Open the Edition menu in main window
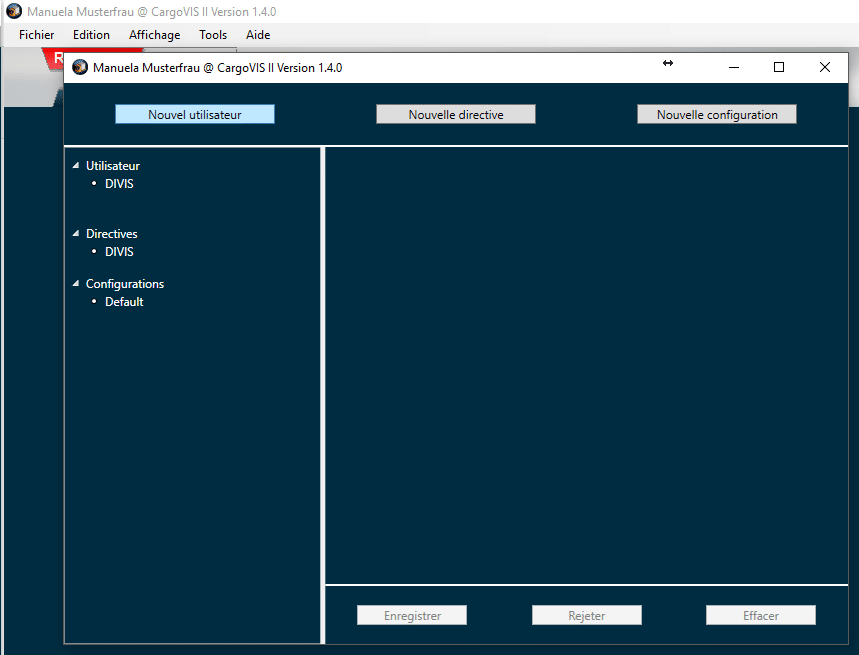Image resolution: width=859 pixels, height=655 pixels. [91, 35]
